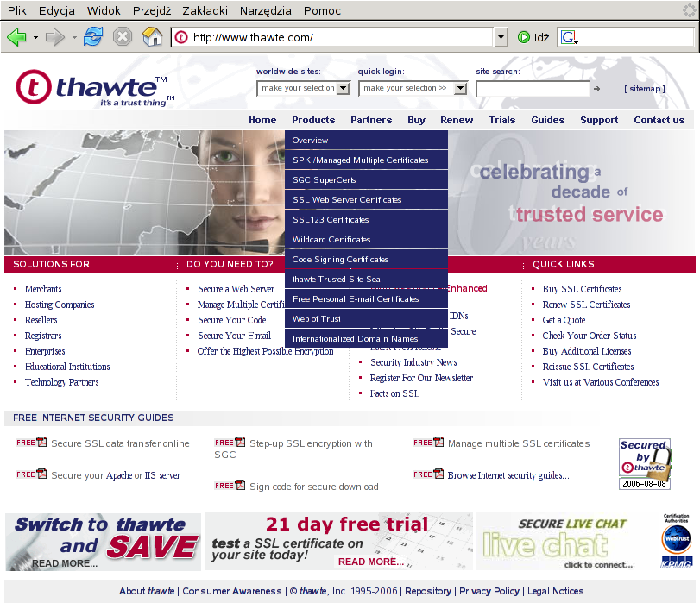Click the Contact us navigation link
Screen dimensions: 700x603
658,120
